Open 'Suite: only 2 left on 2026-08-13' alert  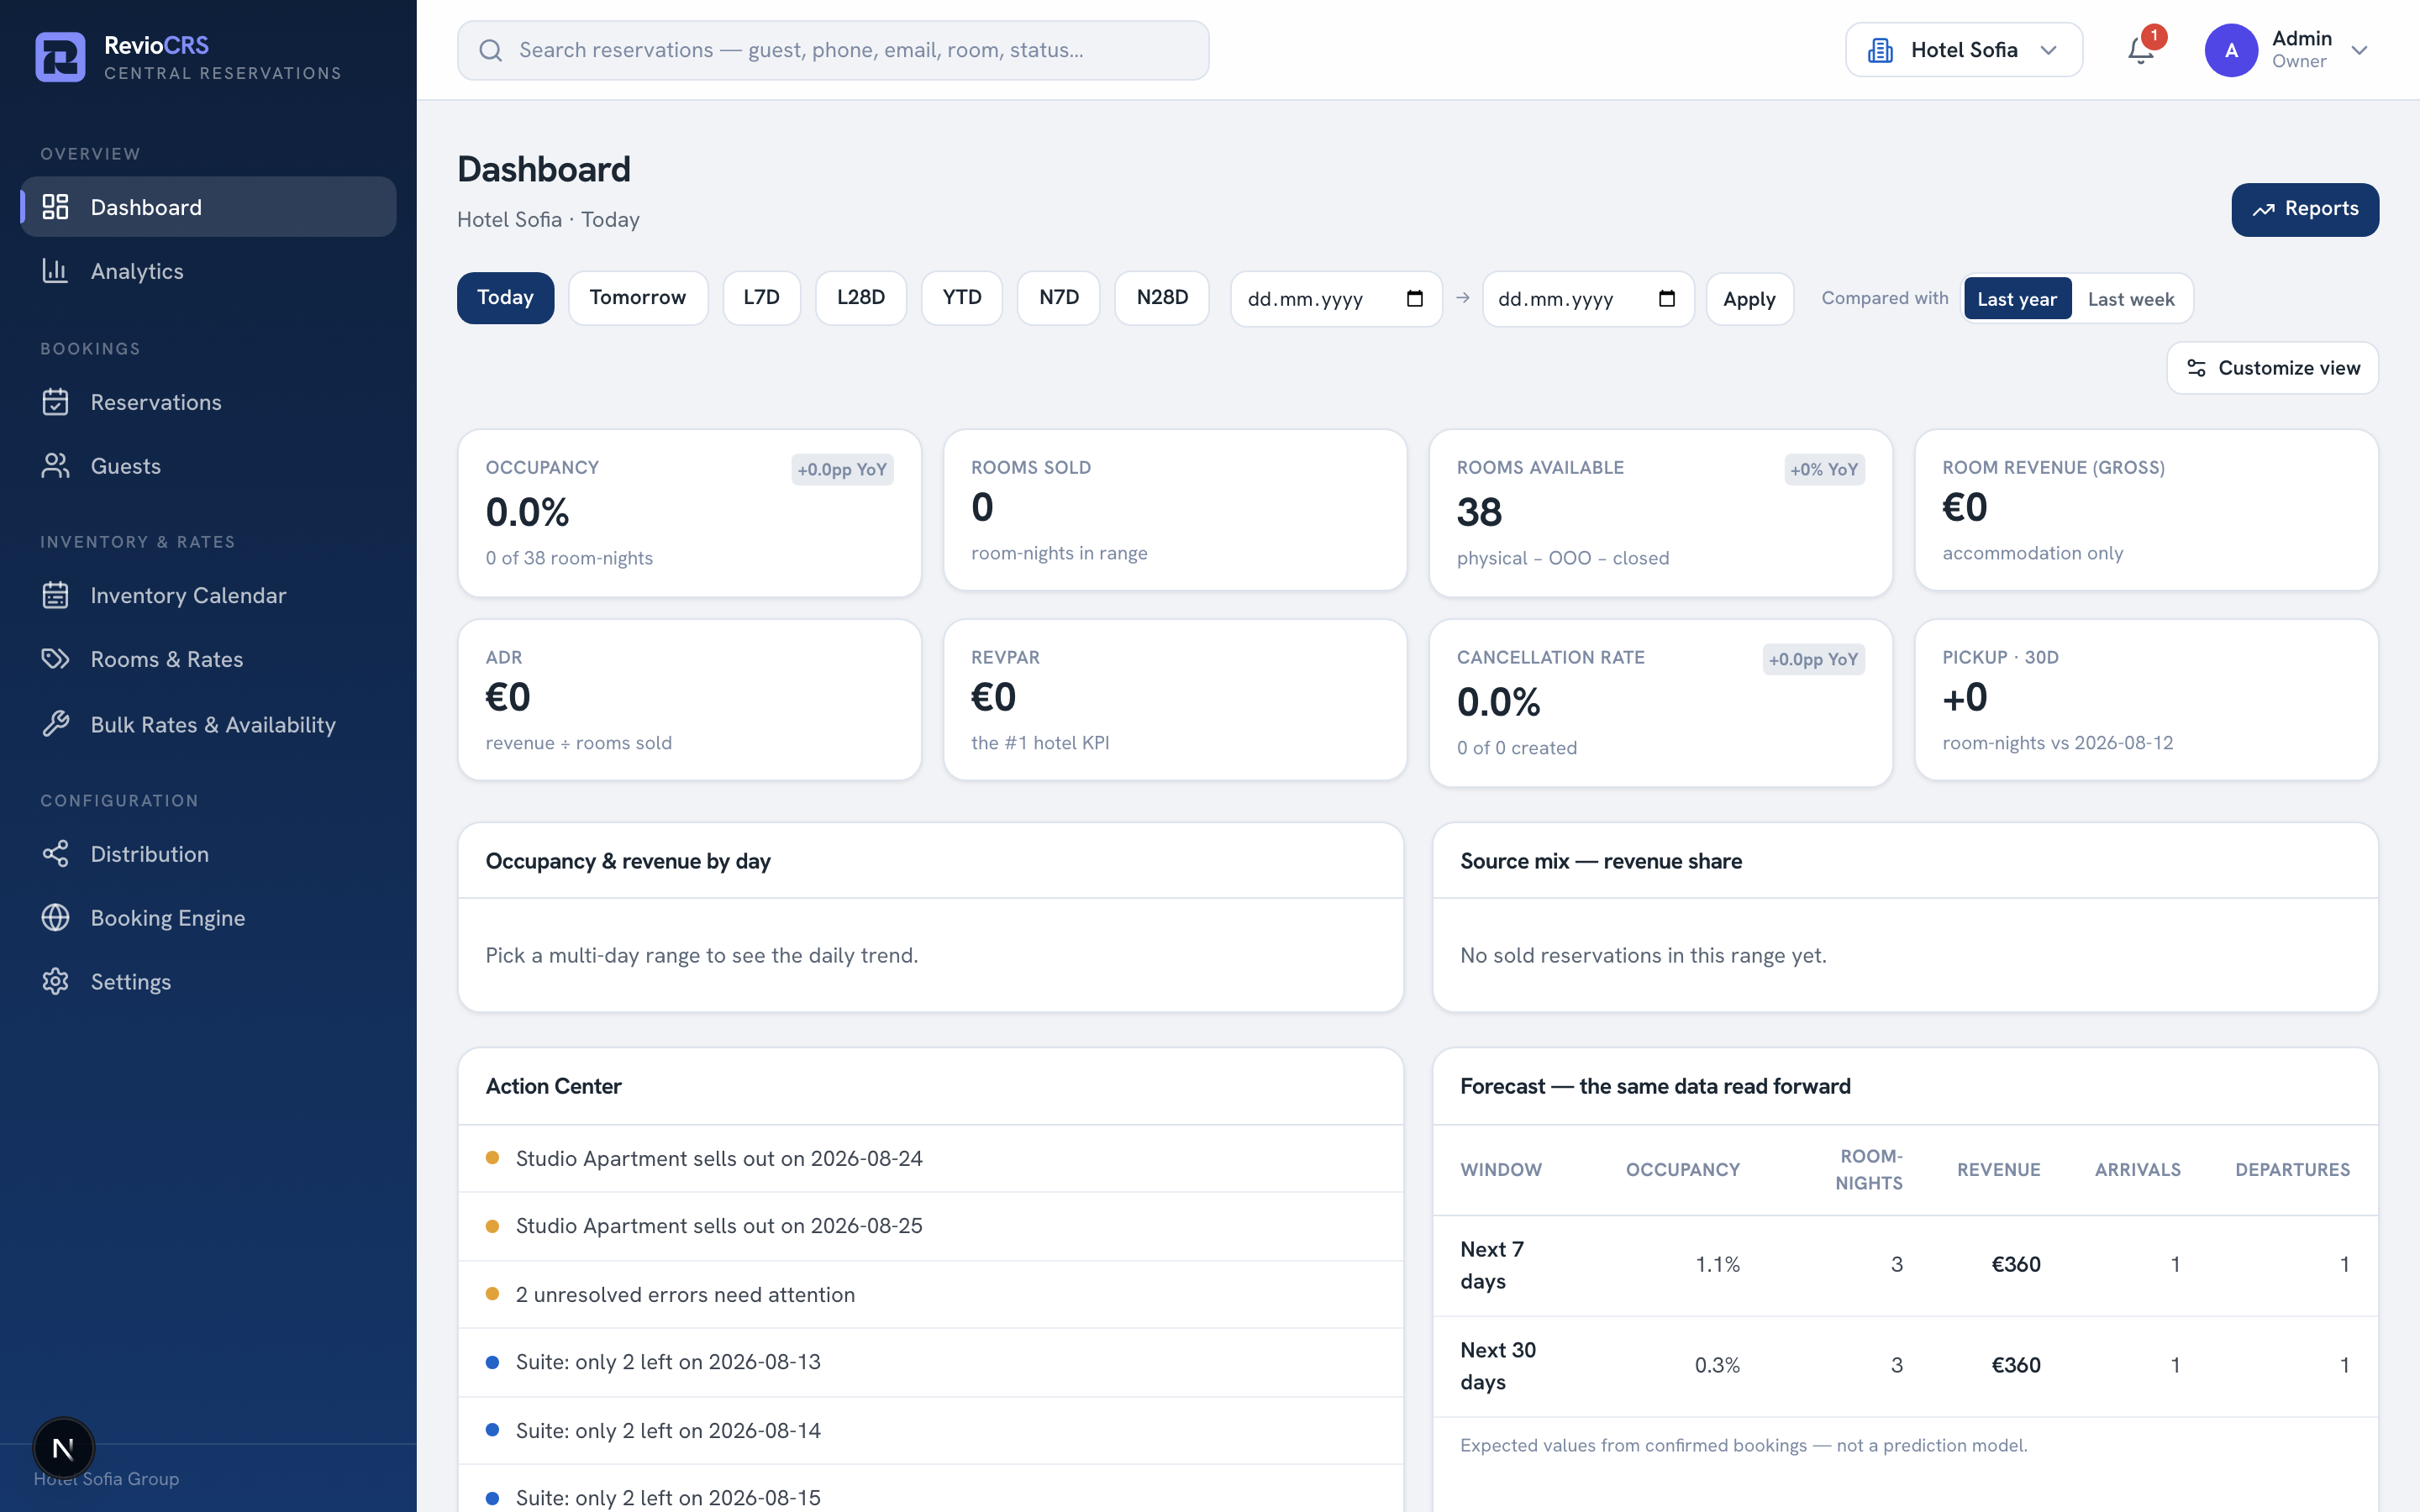coord(930,1362)
